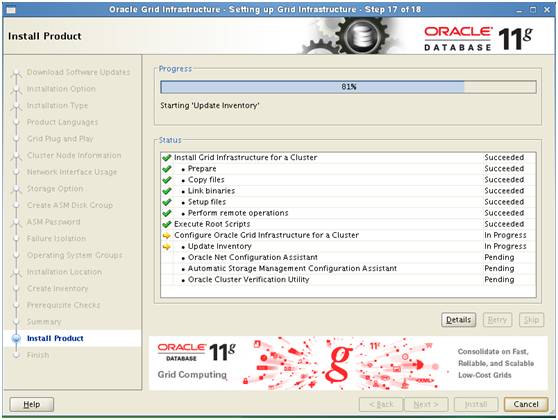Image resolution: width=558 pixels, height=420 pixels.
Task: Select the 'Copy files' status row
Action: click(x=348, y=179)
